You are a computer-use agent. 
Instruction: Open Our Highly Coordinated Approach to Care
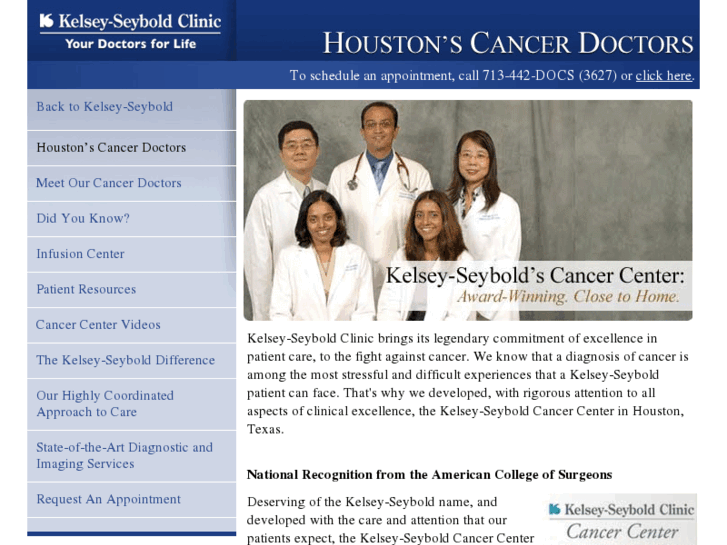coord(105,404)
